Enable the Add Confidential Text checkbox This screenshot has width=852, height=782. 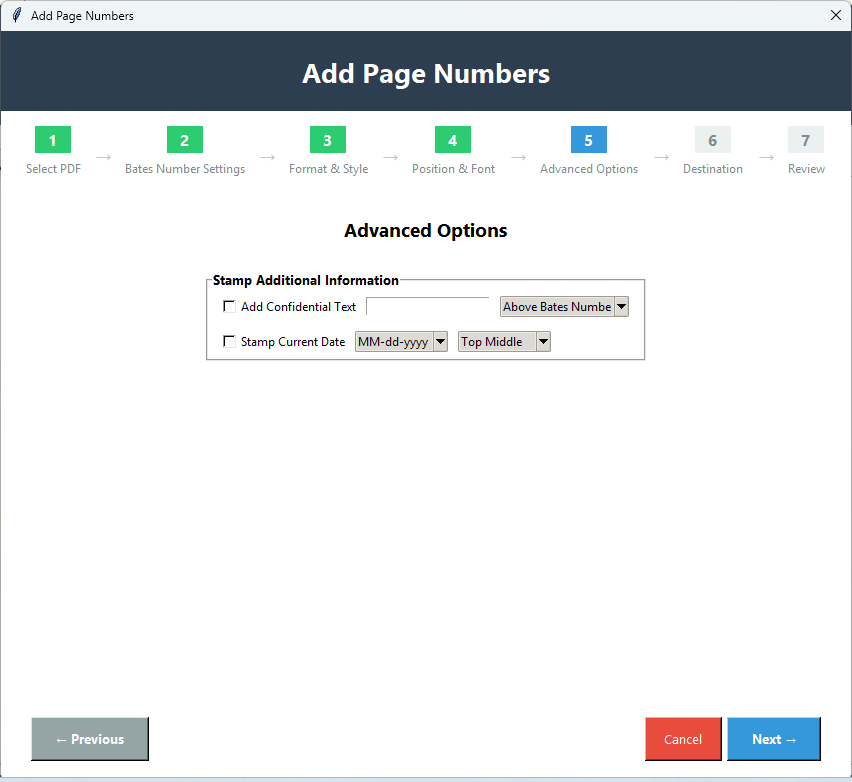[x=229, y=306]
